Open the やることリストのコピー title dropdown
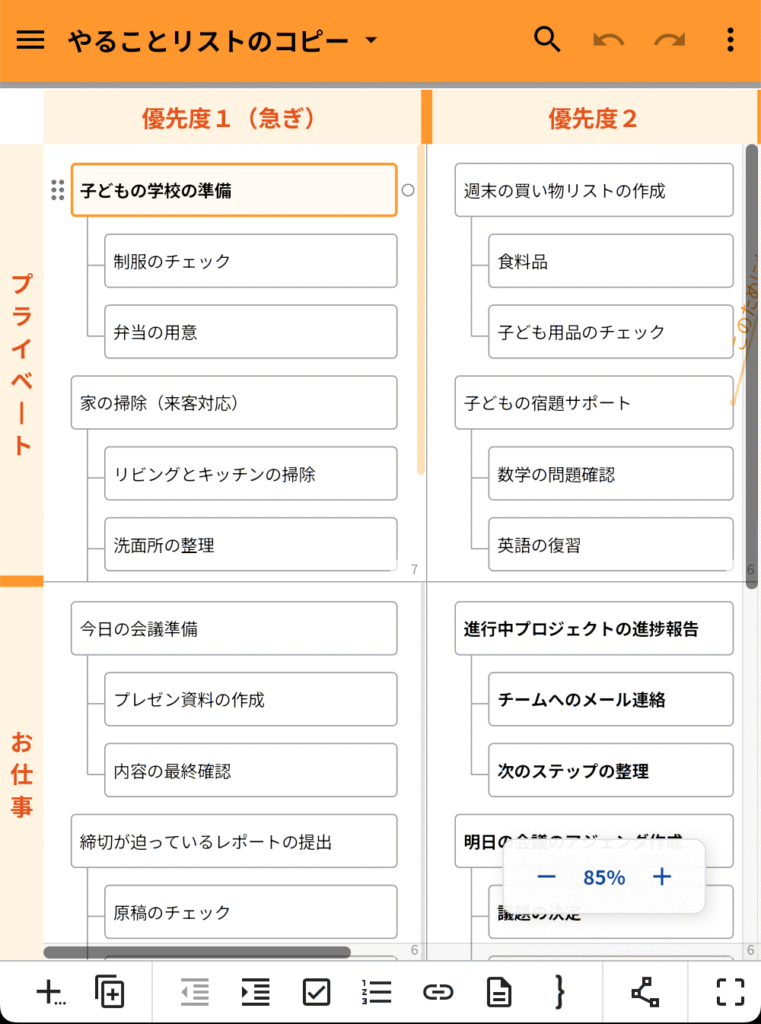 [x=369, y=39]
